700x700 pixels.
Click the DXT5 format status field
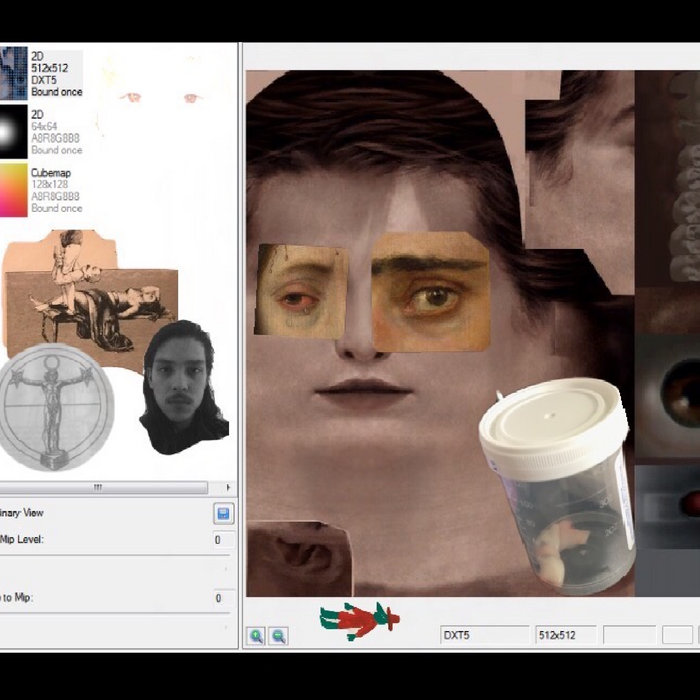tap(484, 635)
